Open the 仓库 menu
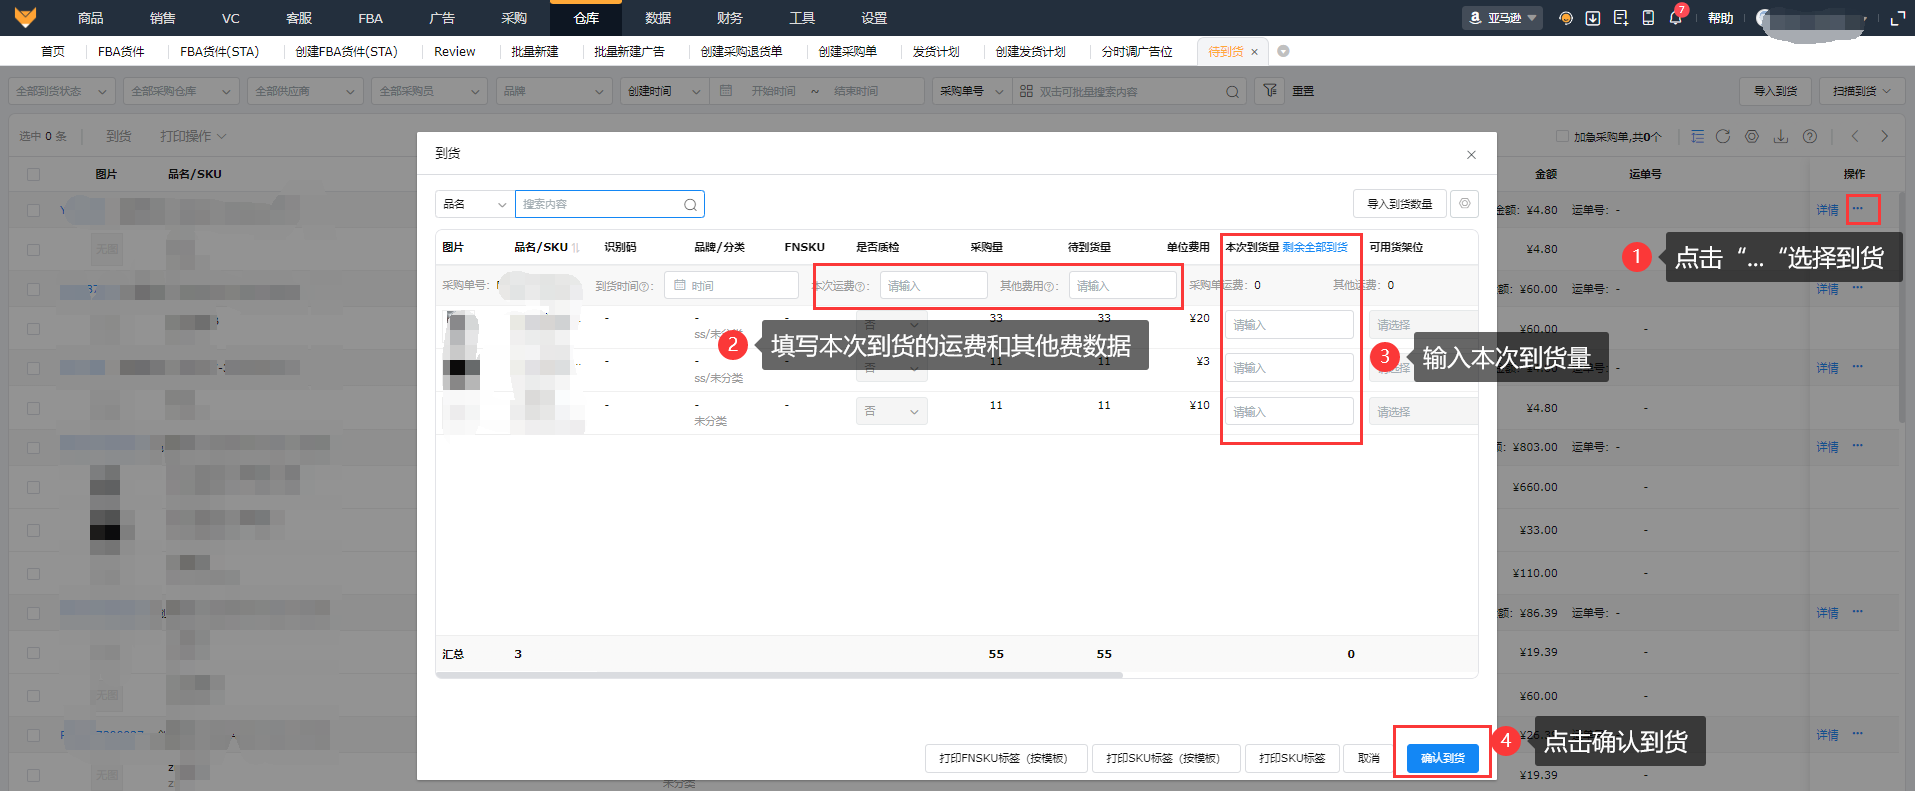This screenshot has width=1915, height=791. tap(586, 18)
